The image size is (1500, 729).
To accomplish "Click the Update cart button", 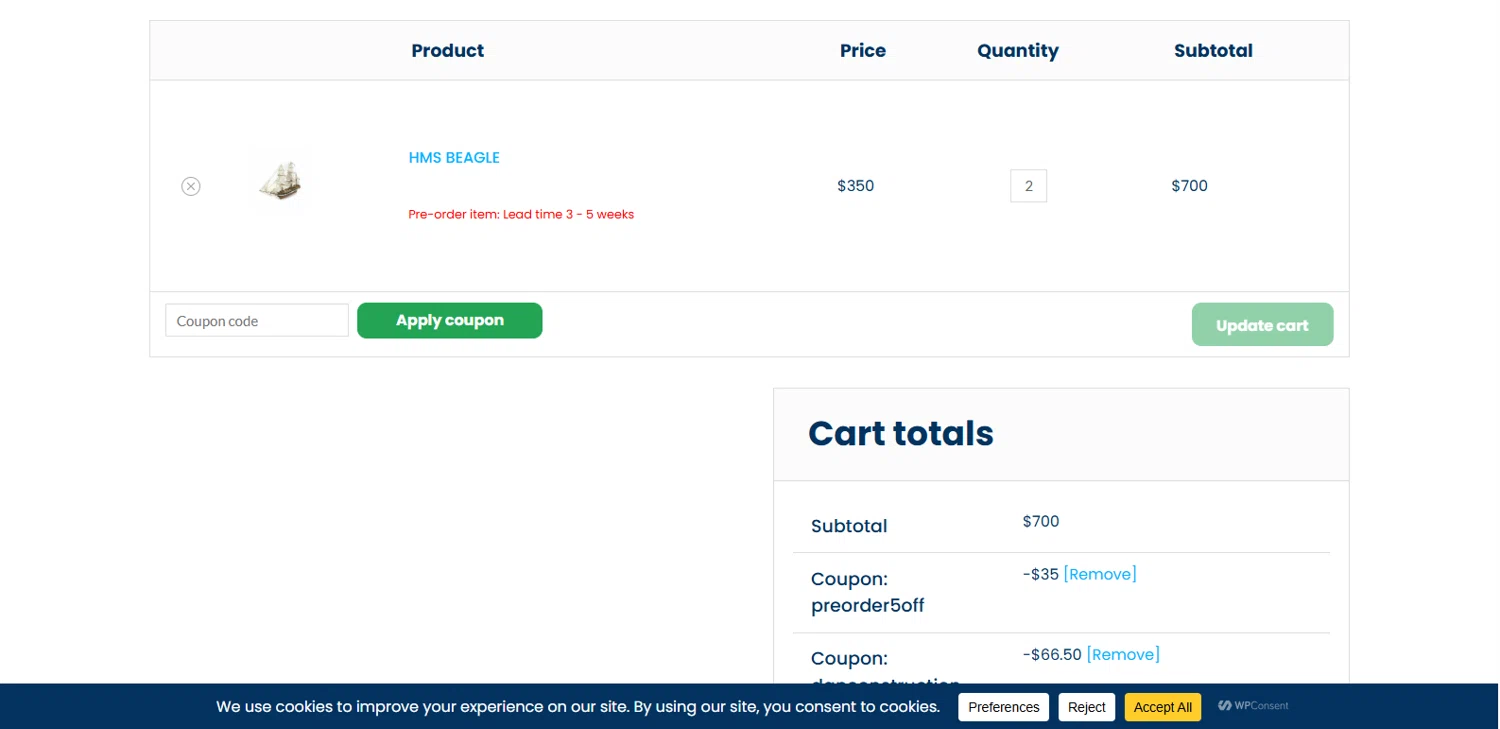I will [x=1262, y=325].
